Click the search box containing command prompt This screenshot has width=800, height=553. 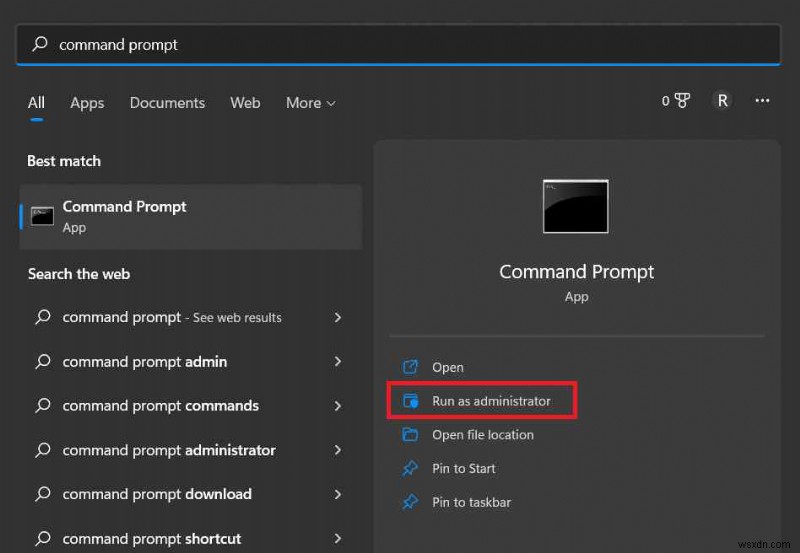[400, 45]
